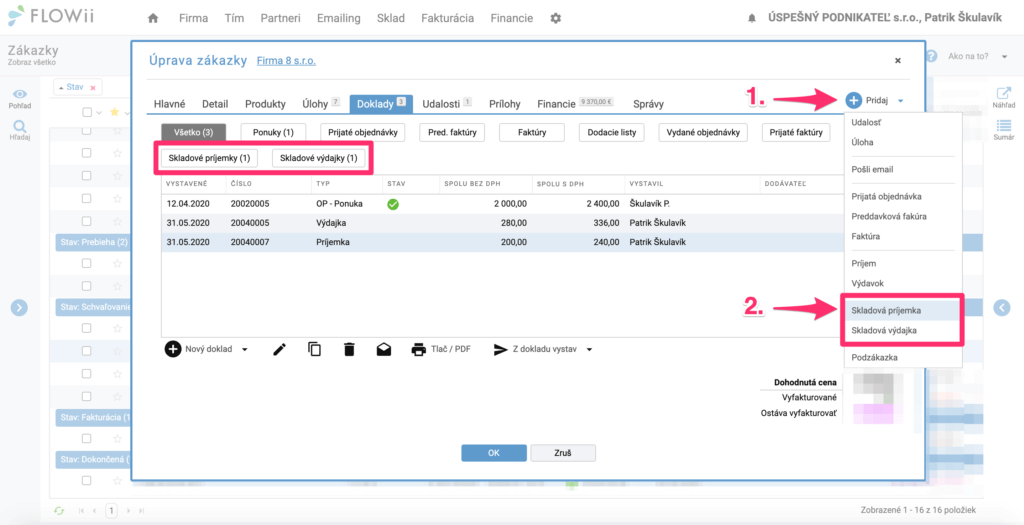Switch to the Prílohy tab
Viewport: 1024px width, 525px height.
(x=505, y=104)
